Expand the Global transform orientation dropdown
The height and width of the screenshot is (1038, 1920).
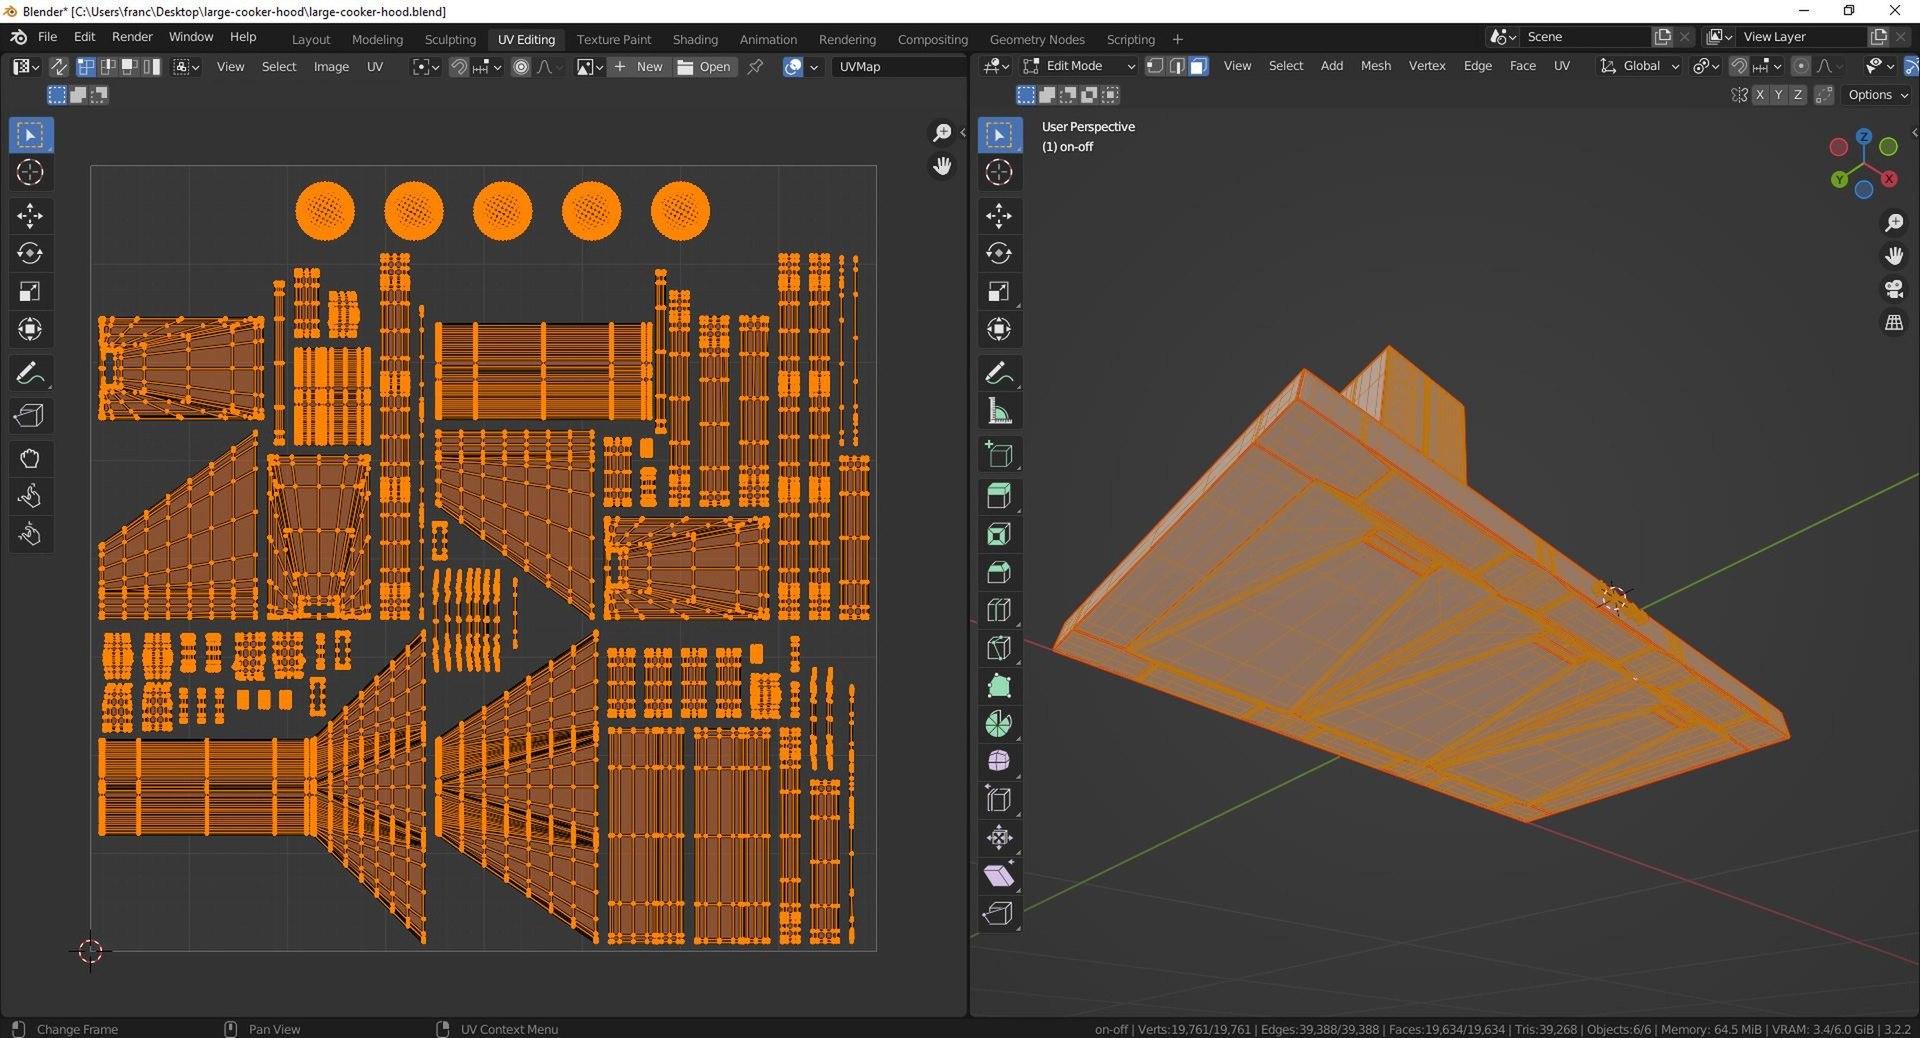pyautogui.click(x=1640, y=66)
